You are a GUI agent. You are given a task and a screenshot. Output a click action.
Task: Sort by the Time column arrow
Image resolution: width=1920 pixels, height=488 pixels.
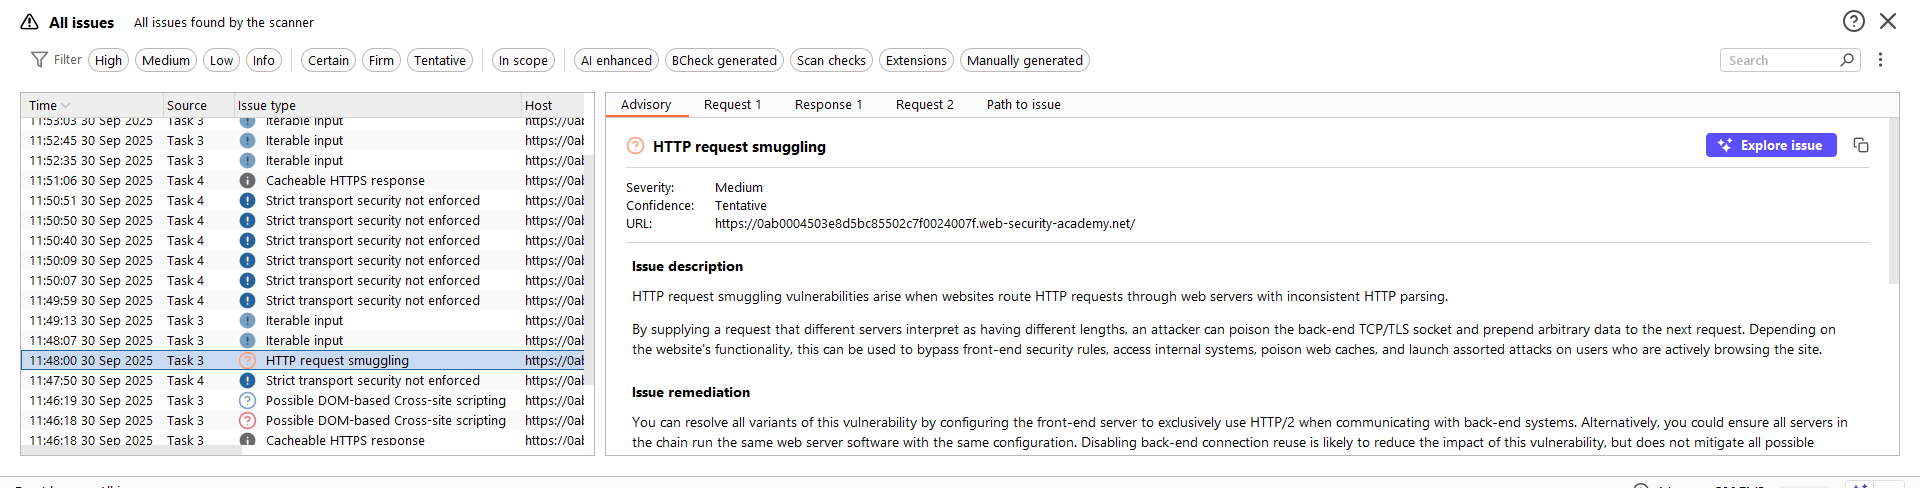click(x=66, y=105)
